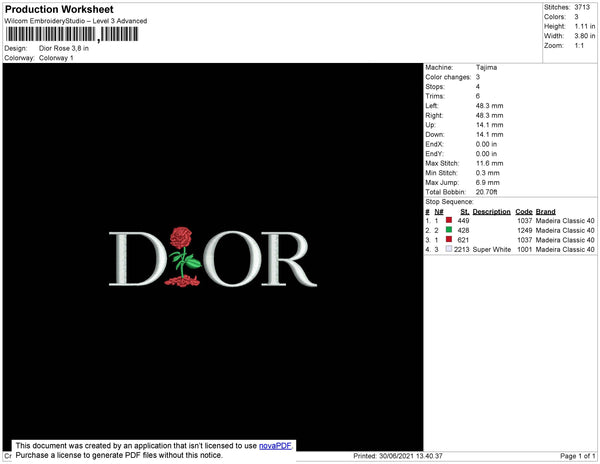Click the Design name Dior Rose text
Screen dimensions: 600x464
[64, 48]
